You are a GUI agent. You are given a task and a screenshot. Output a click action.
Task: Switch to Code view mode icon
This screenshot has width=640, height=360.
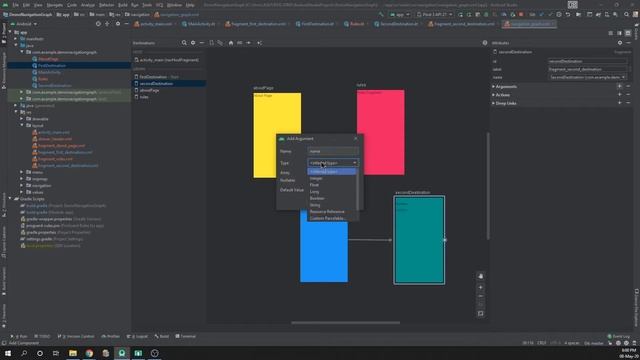click(x=611, y=33)
